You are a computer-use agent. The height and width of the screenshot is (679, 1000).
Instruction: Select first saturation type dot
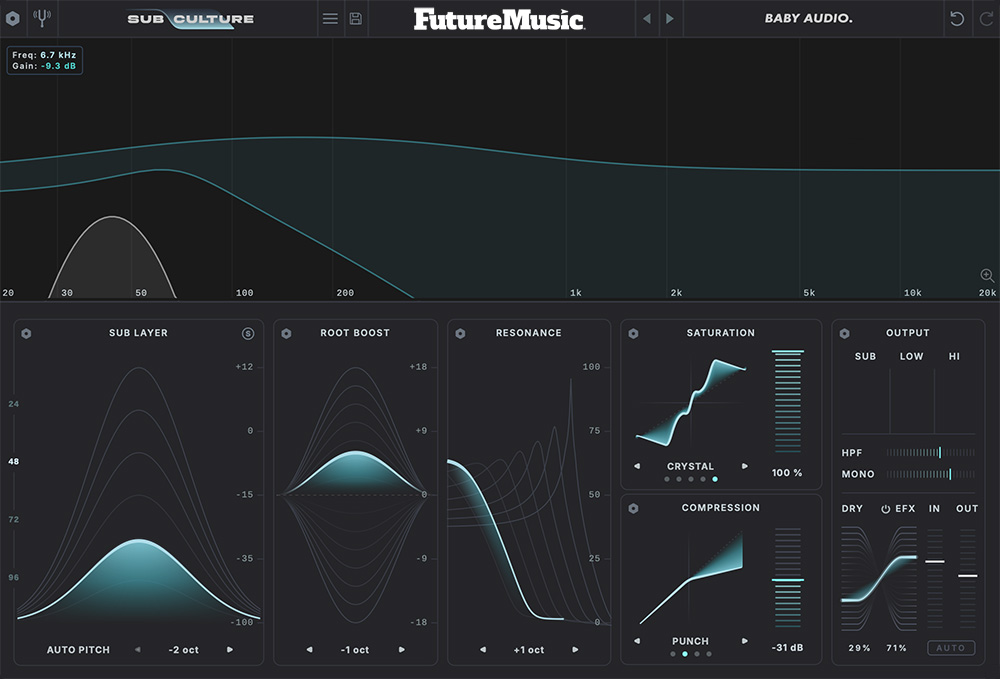coord(667,479)
